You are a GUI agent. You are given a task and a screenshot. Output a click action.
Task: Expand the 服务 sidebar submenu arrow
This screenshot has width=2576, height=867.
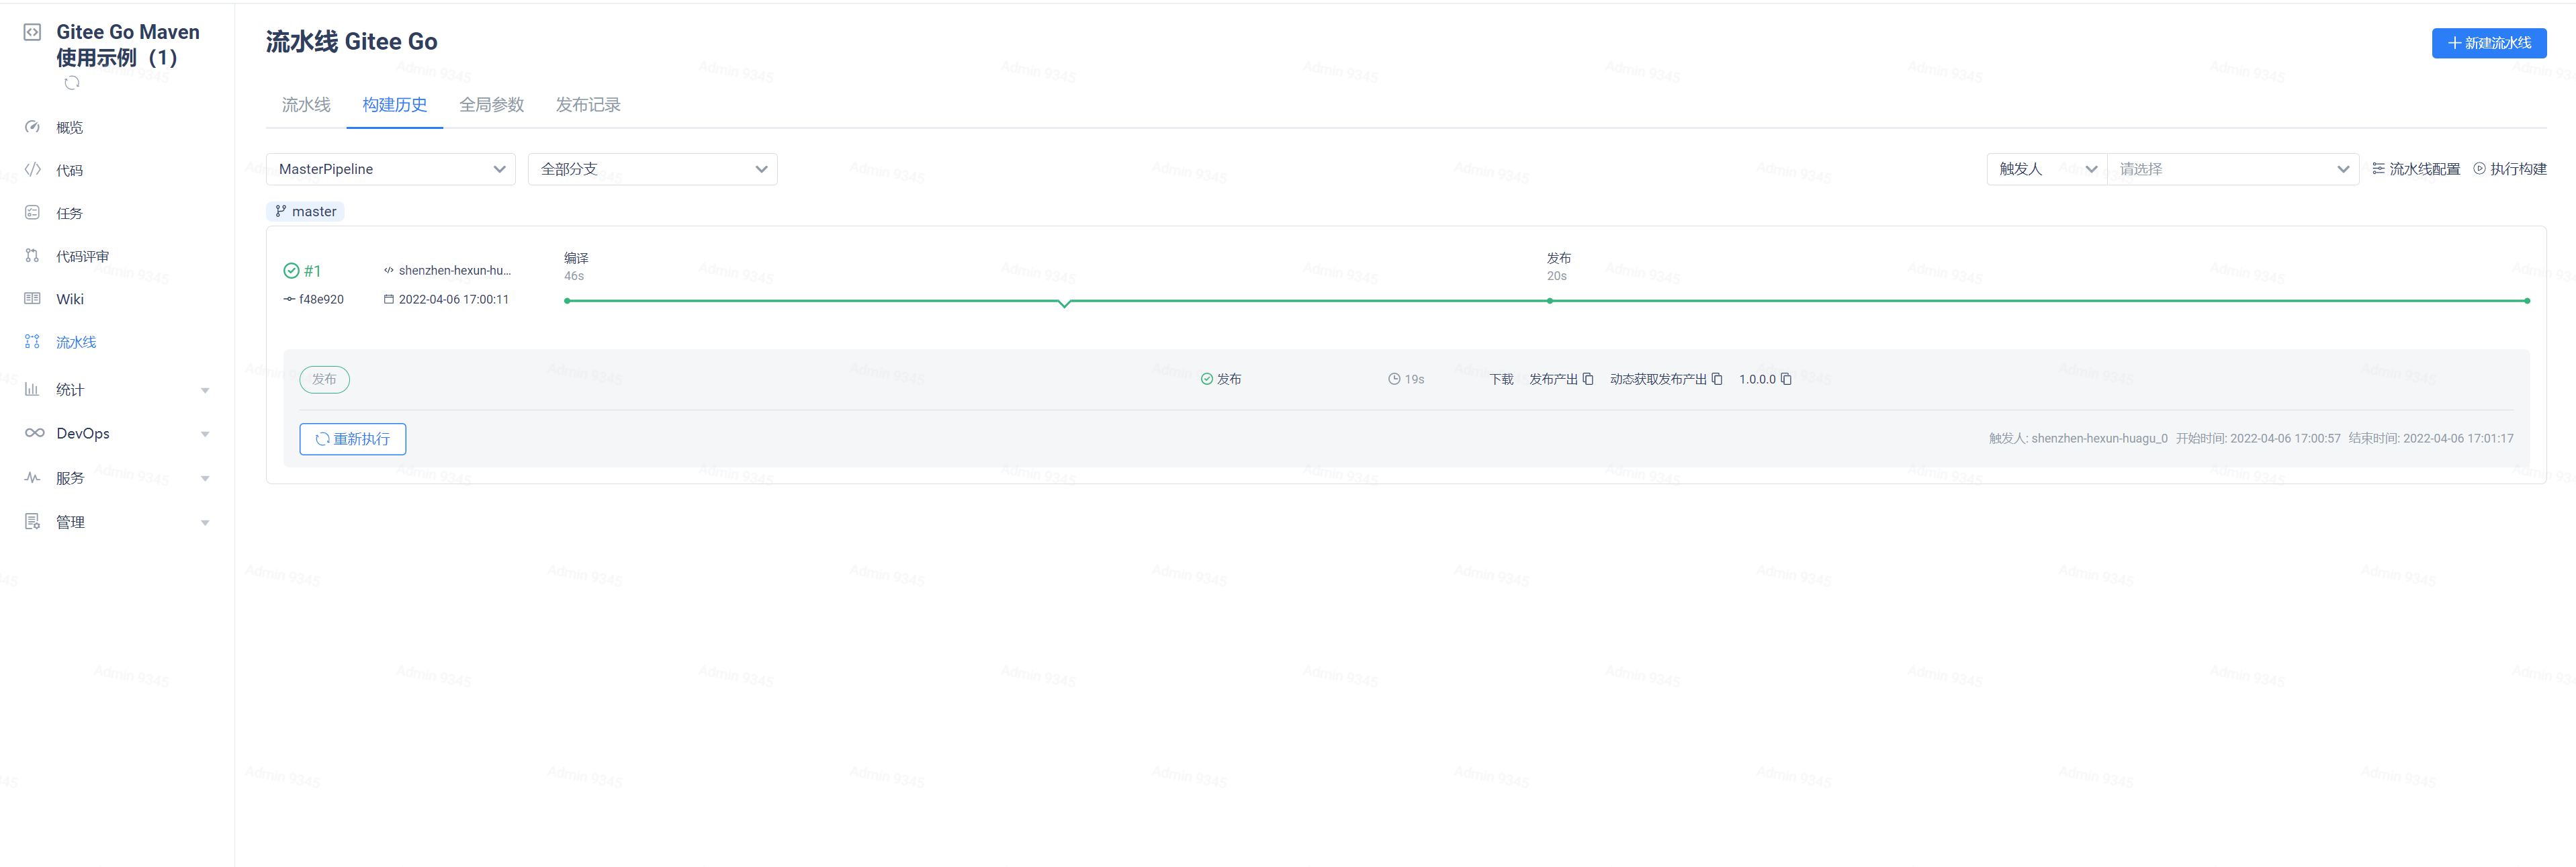coord(205,479)
